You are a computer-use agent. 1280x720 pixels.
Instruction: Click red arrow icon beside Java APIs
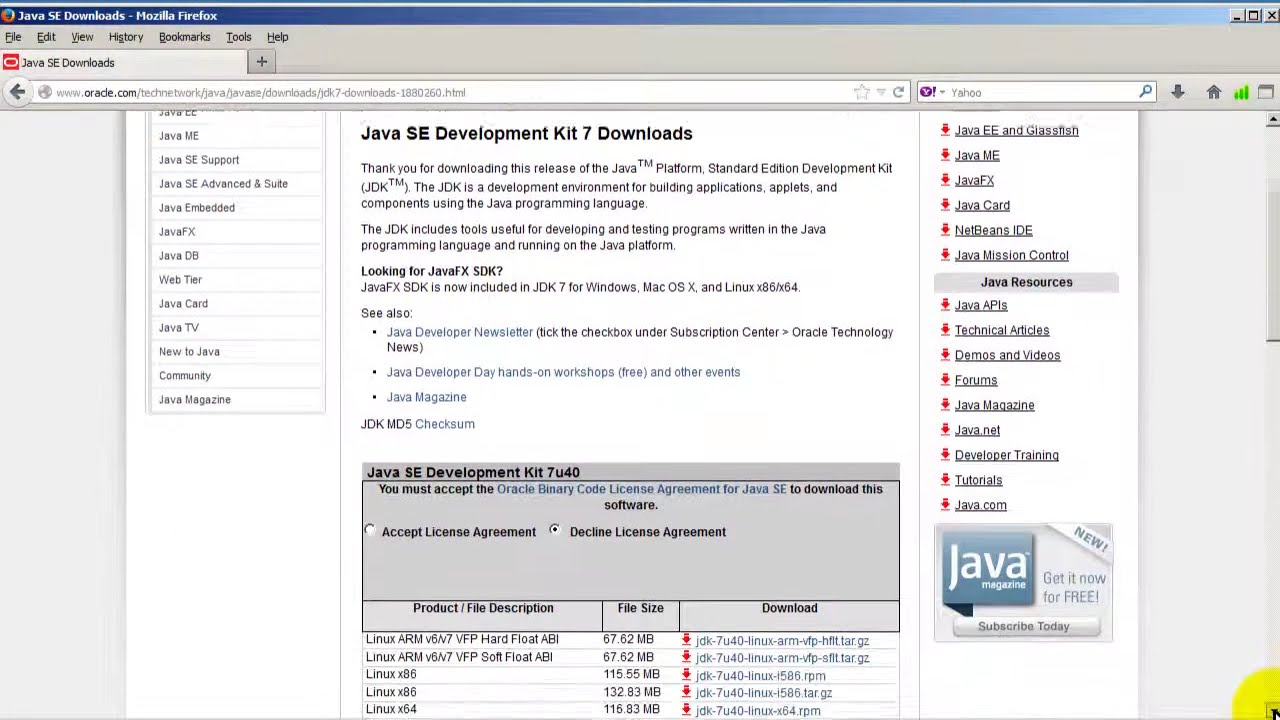[945, 305]
